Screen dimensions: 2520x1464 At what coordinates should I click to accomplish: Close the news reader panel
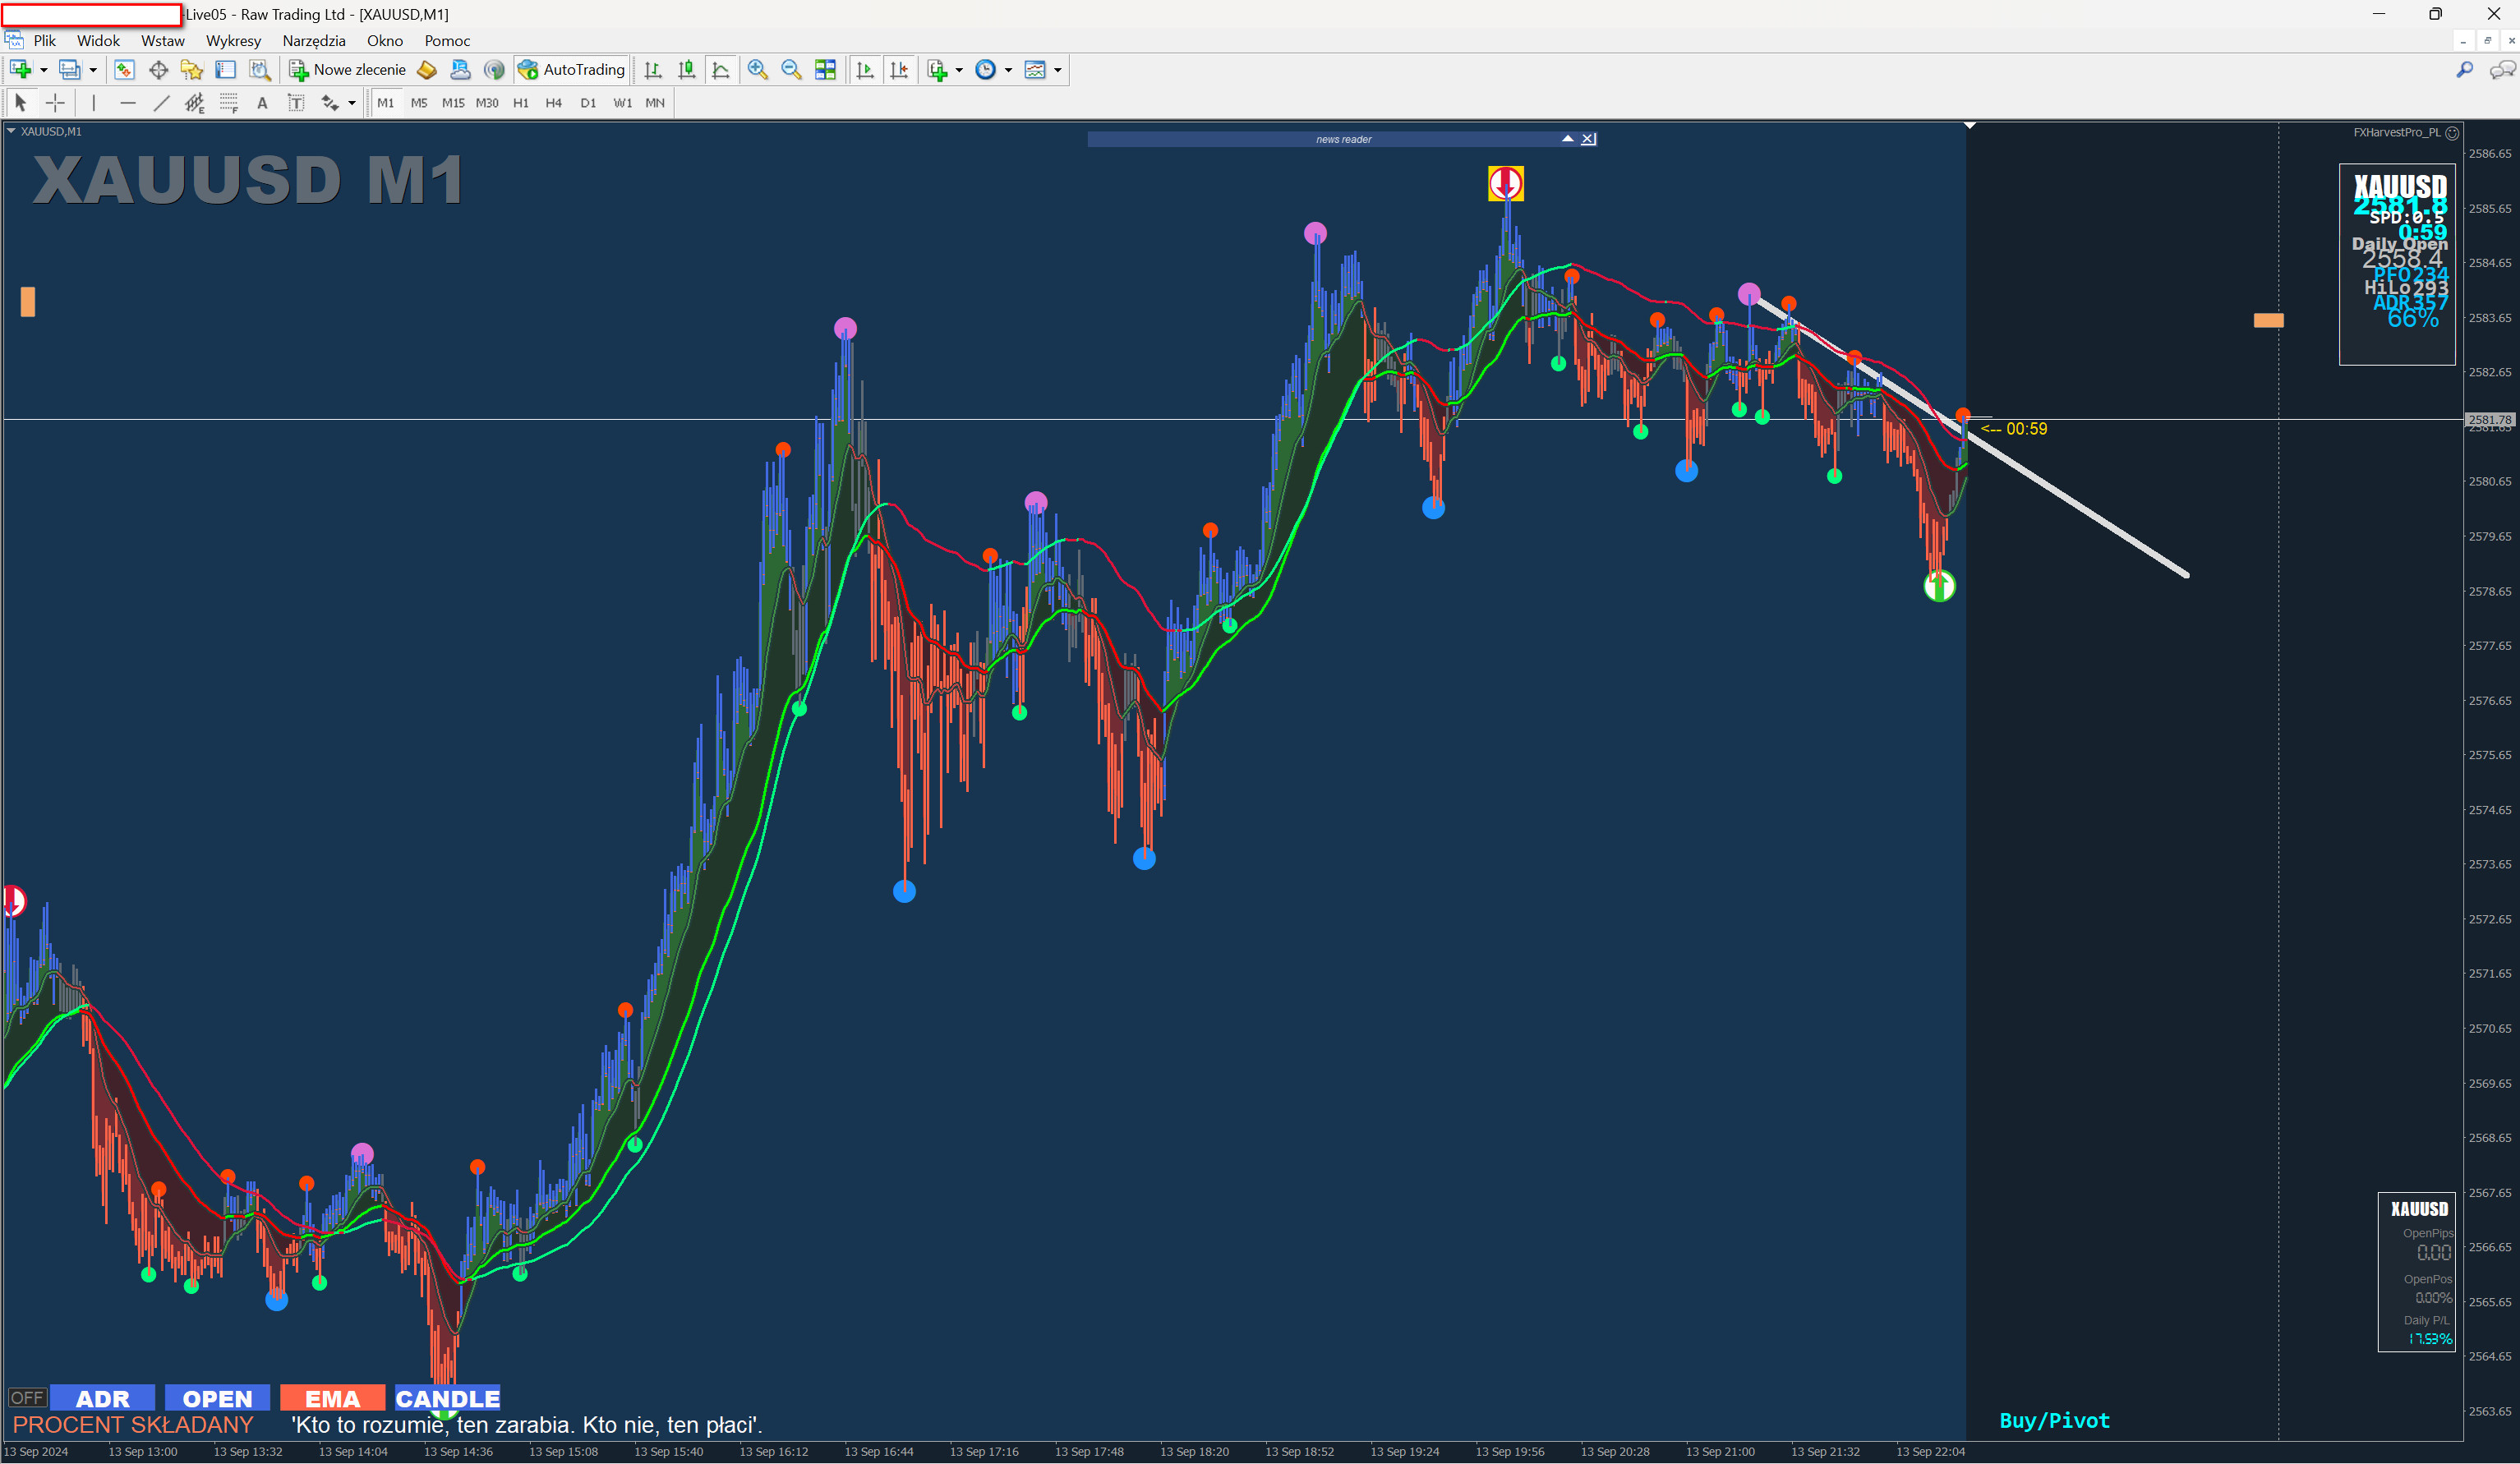1588,139
